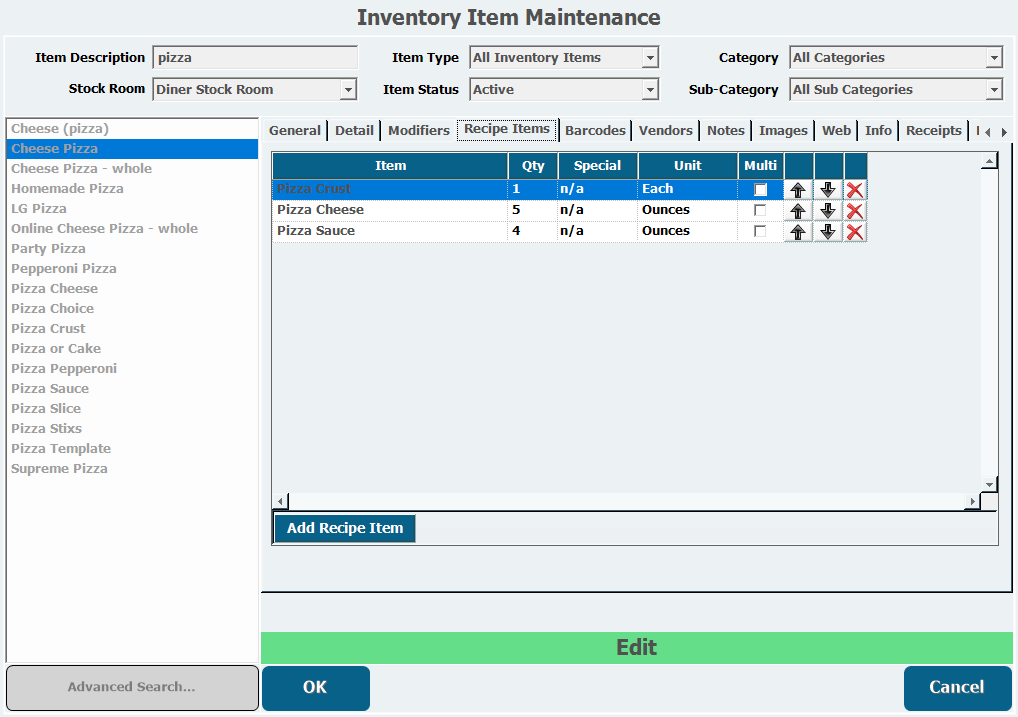Move Pizza Cheese row down with arrow

(x=828, y=211)
